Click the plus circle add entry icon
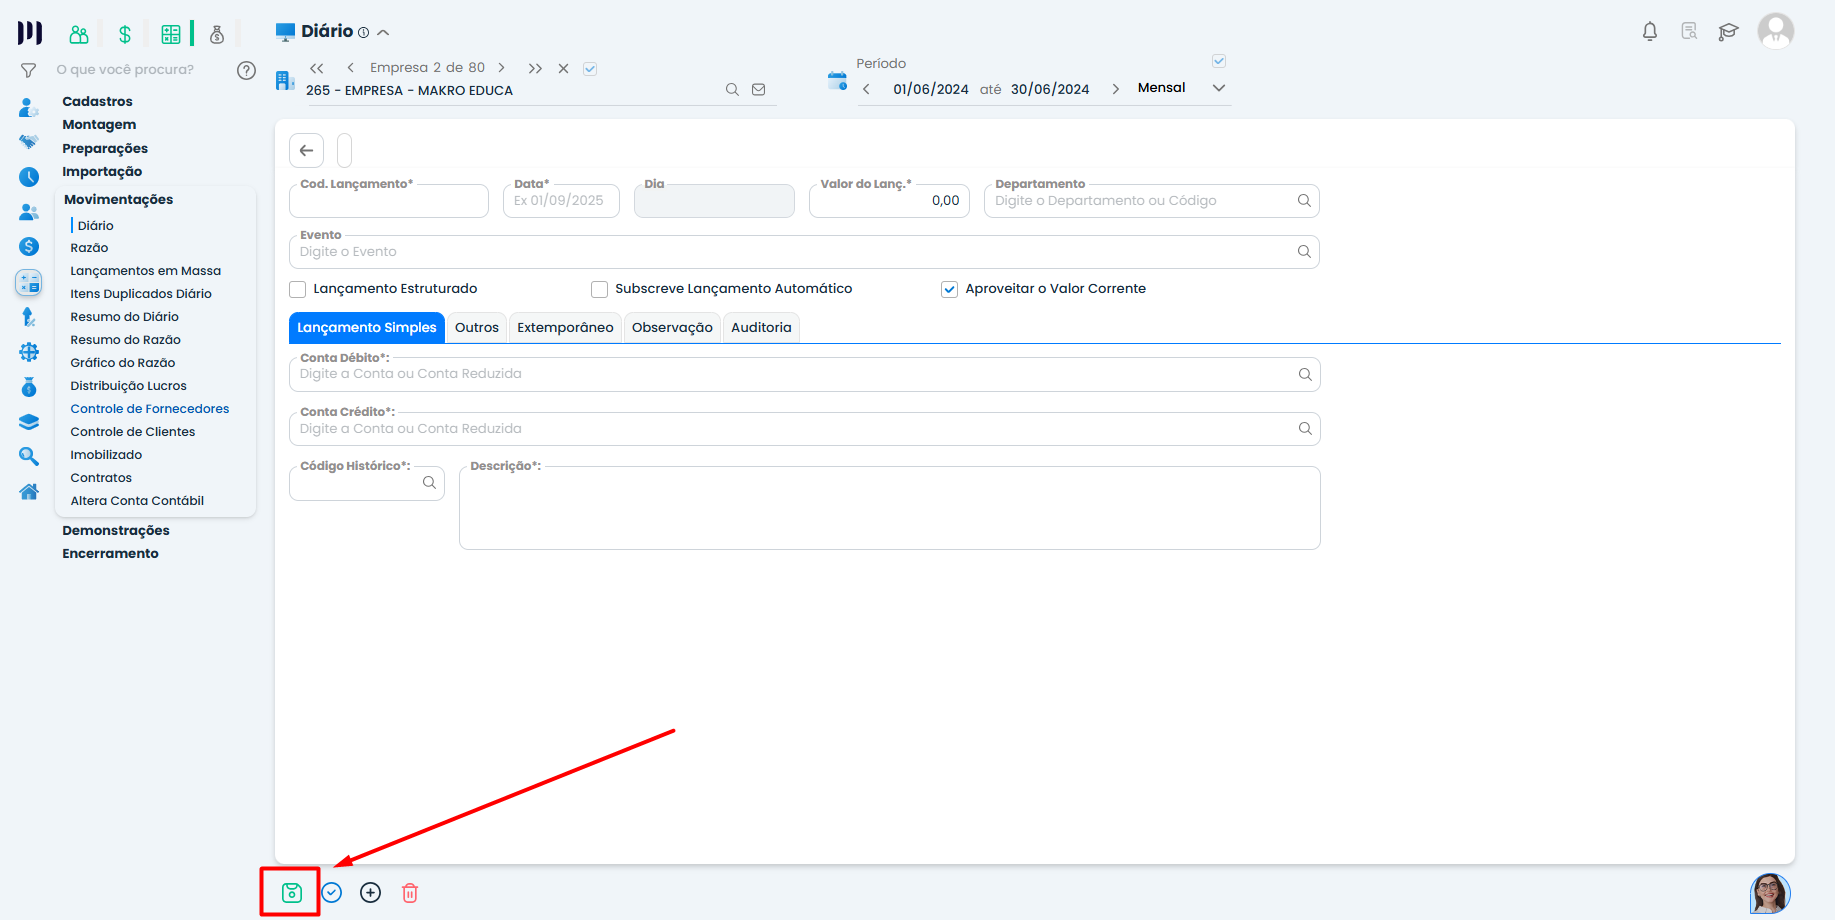The image size is (1835, 920). [371, 893]
